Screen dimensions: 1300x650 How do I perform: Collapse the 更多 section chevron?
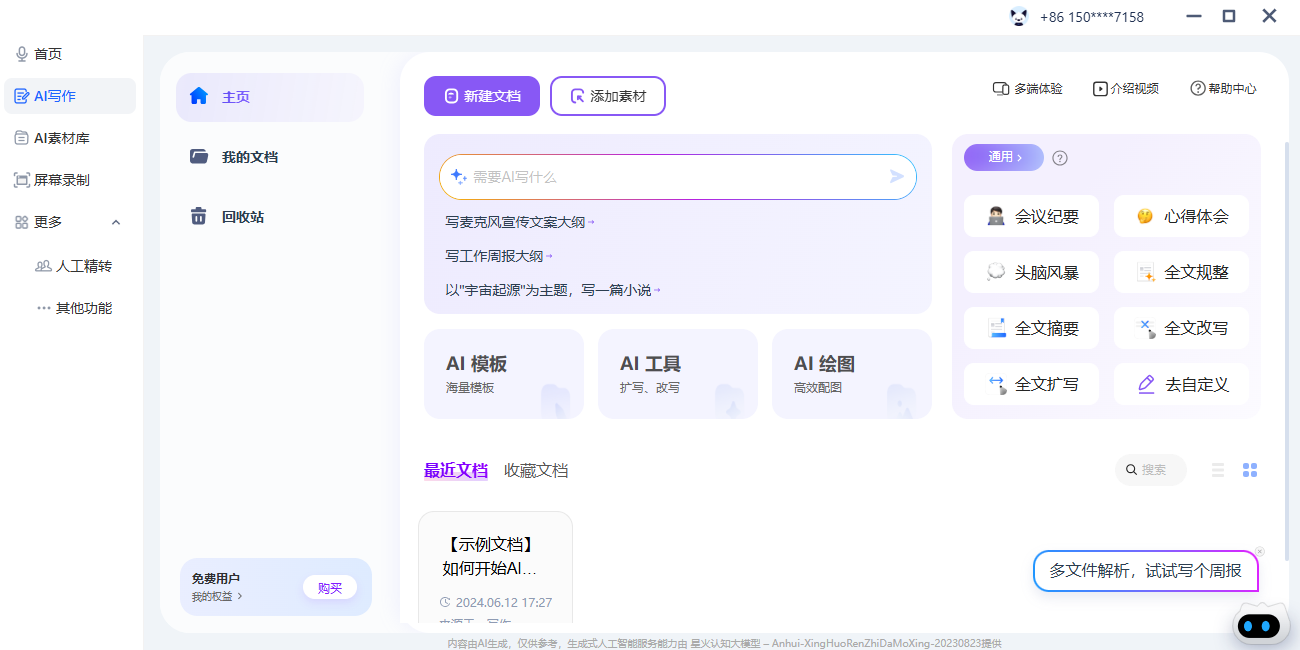[116, 222]
